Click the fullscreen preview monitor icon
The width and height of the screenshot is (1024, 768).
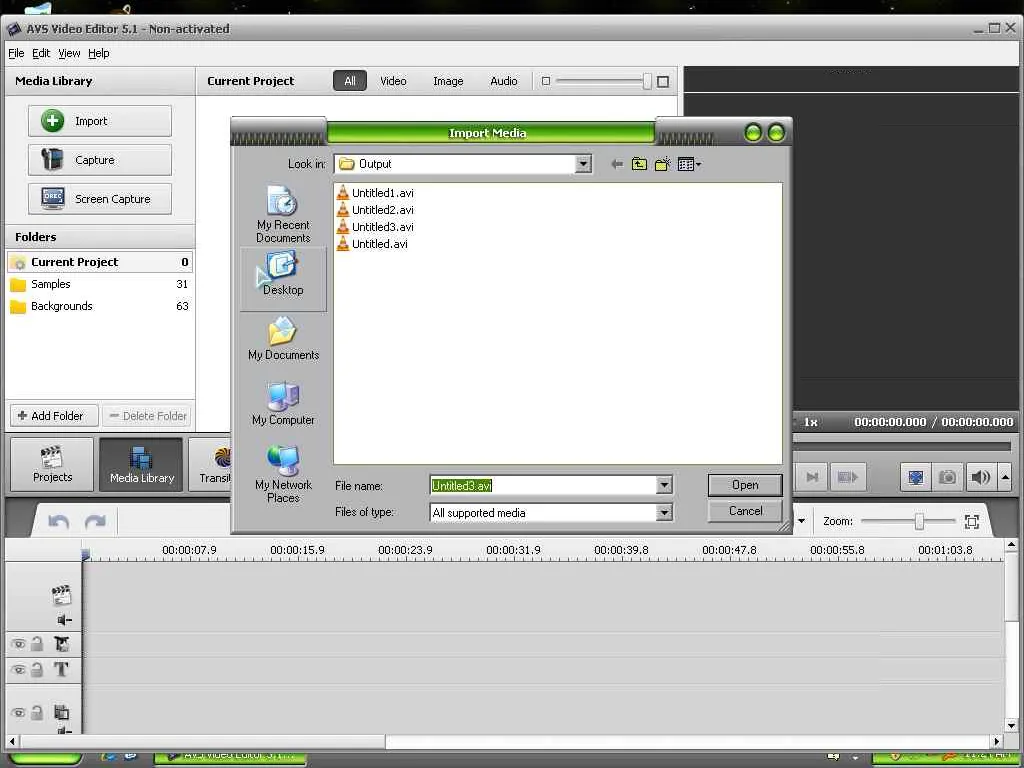(916, 477)
